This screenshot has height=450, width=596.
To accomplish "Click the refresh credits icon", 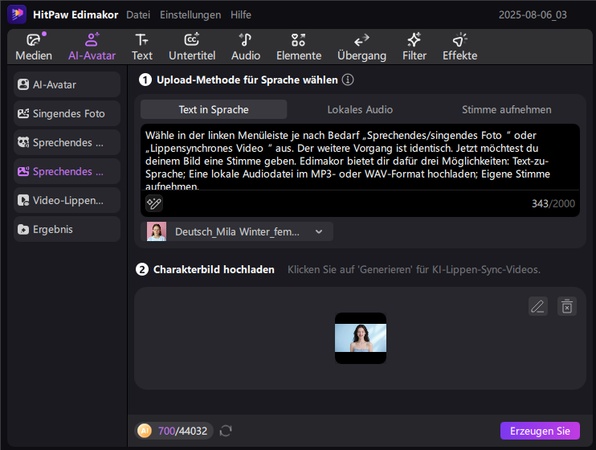I will tap(225, 431).
